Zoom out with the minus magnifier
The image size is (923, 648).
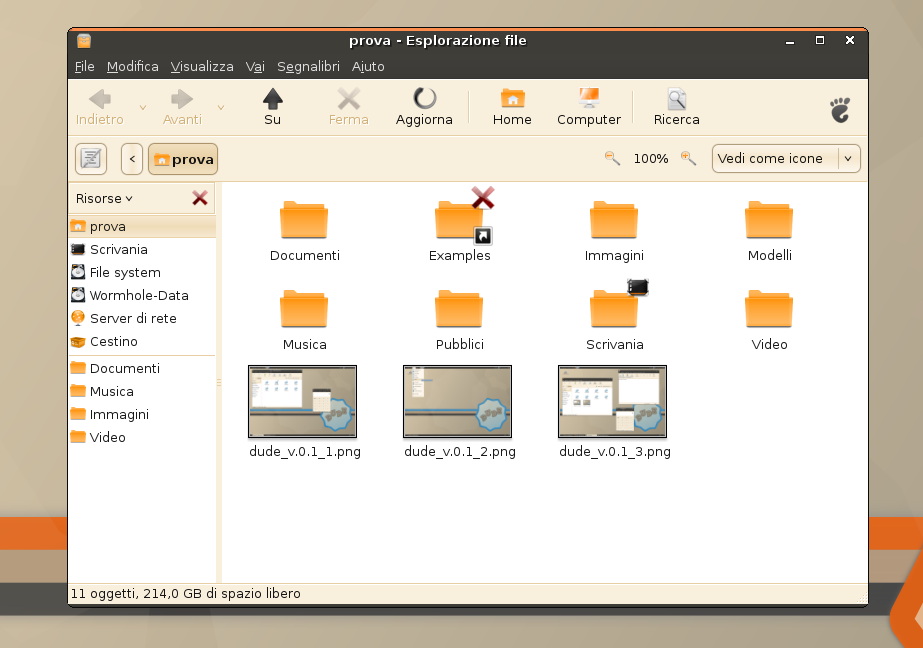(x=612, y=158)
